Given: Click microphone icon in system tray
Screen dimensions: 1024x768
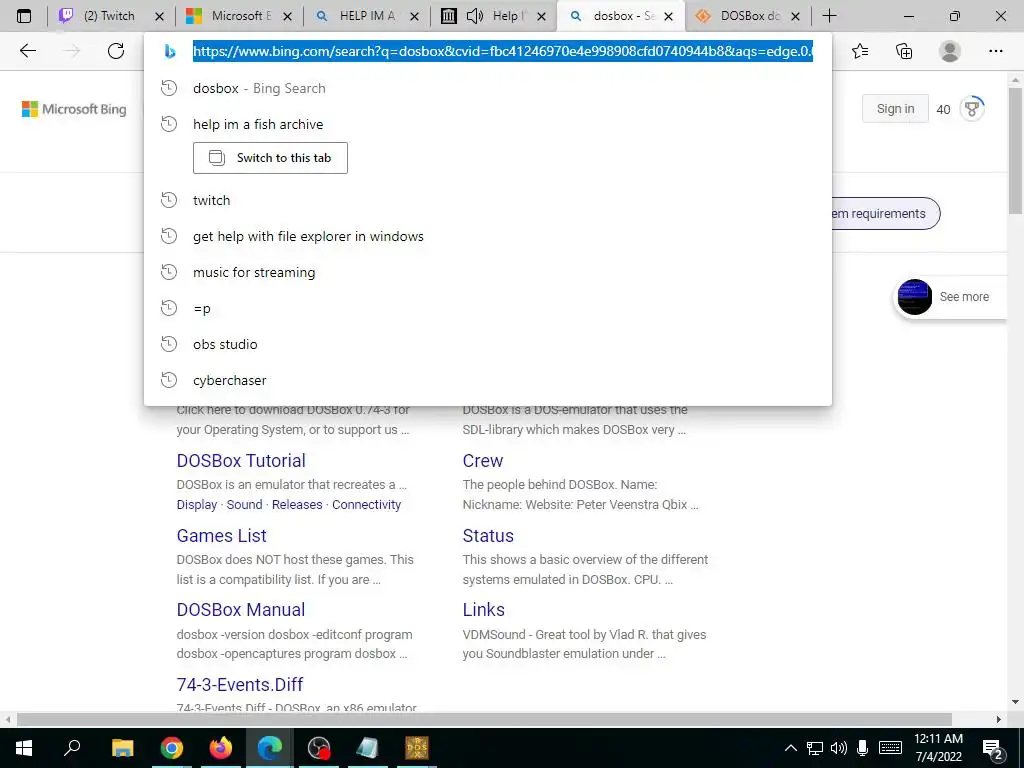Looking at the screenshot, I should pyautogui.click(x=862, y=748).
